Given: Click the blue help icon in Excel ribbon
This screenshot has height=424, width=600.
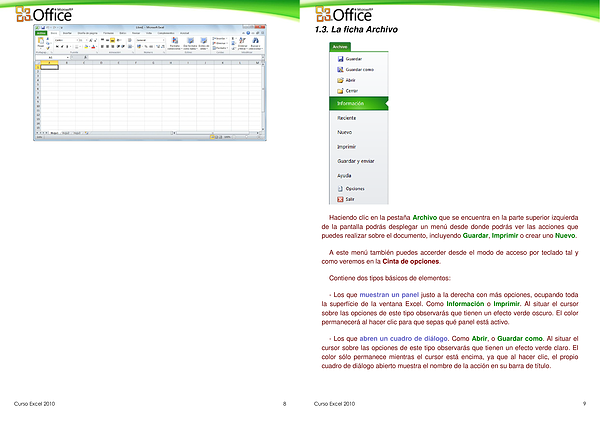Looking at the screenshot, I should pos(248,33).
